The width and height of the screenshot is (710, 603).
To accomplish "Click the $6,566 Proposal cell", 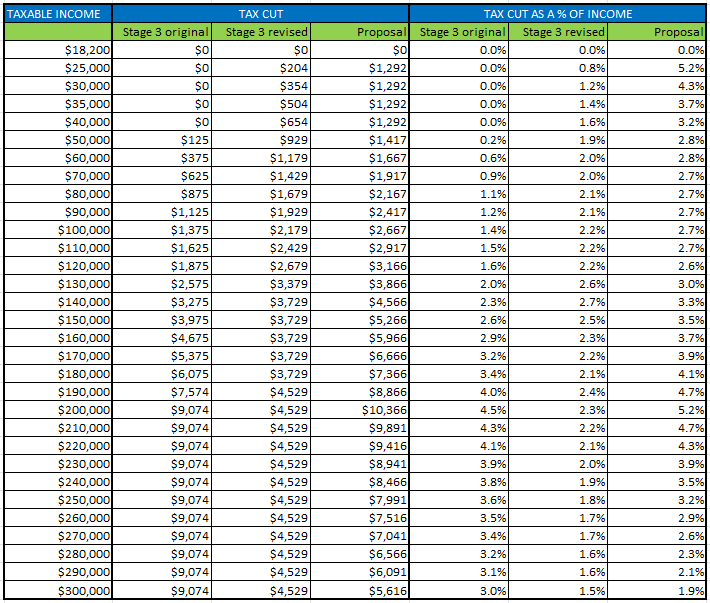I will tap(360, 556).
